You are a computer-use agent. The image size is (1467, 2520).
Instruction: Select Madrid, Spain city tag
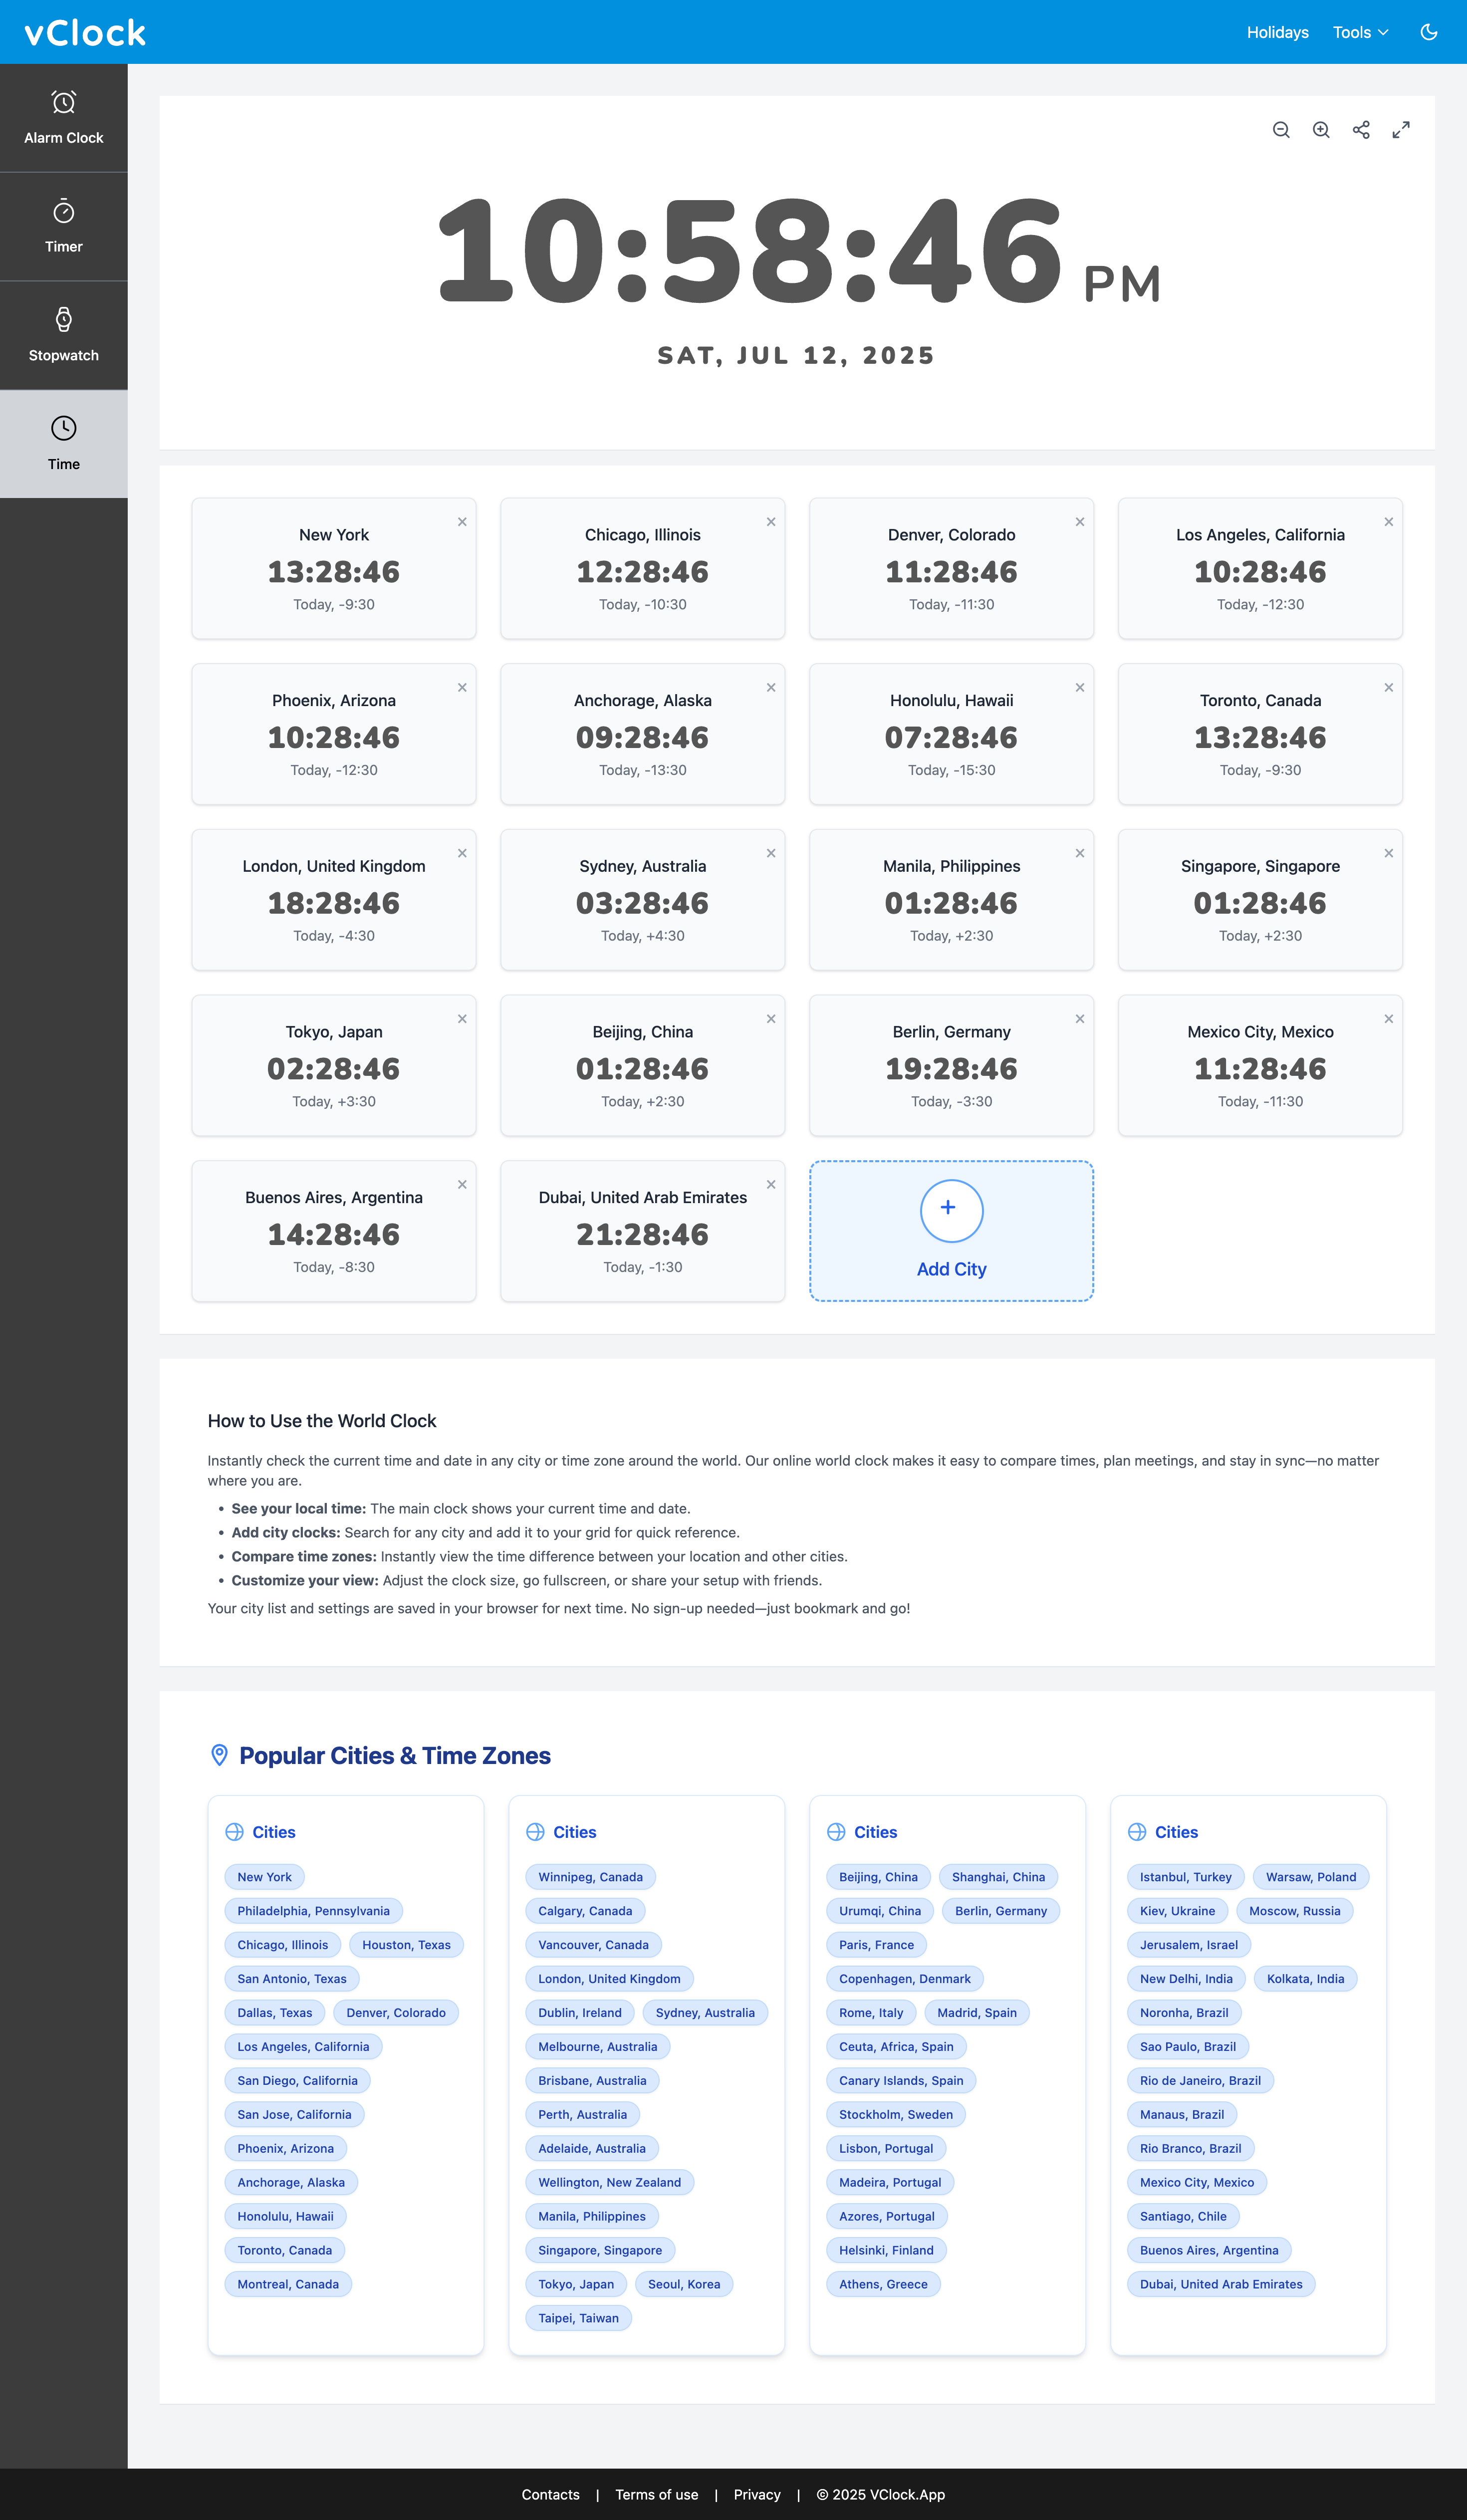pos(976,2013)
